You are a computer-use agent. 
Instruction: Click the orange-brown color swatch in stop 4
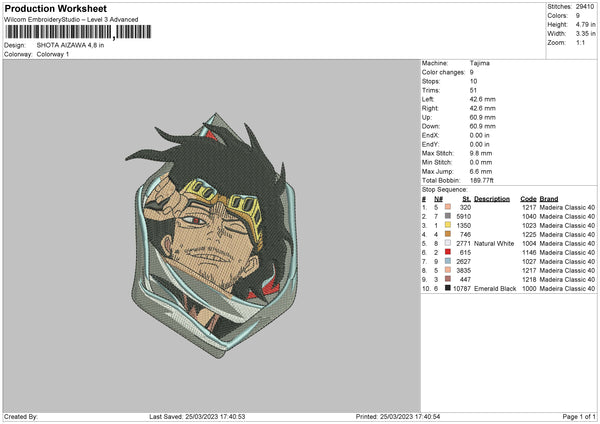[x=448, y=234]
